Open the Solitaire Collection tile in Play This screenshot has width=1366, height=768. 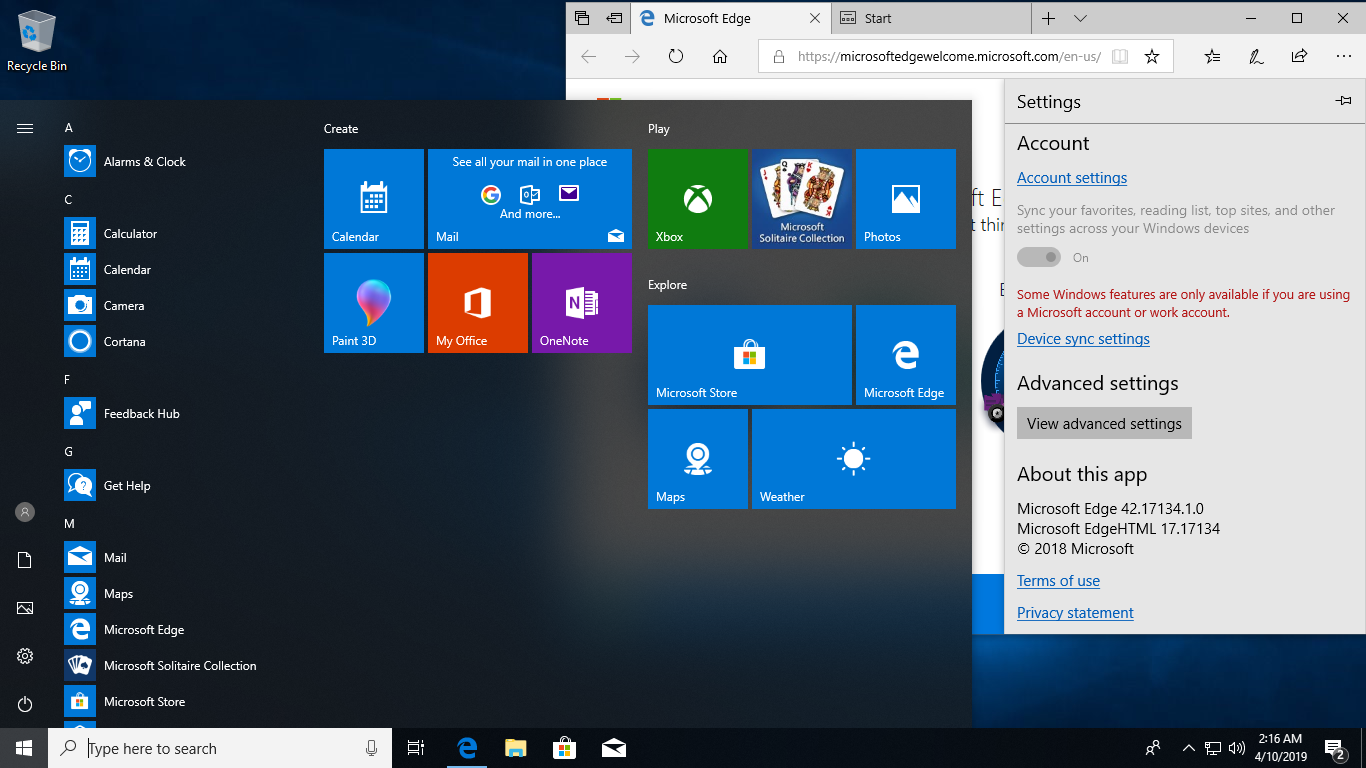tap(802, 199)
